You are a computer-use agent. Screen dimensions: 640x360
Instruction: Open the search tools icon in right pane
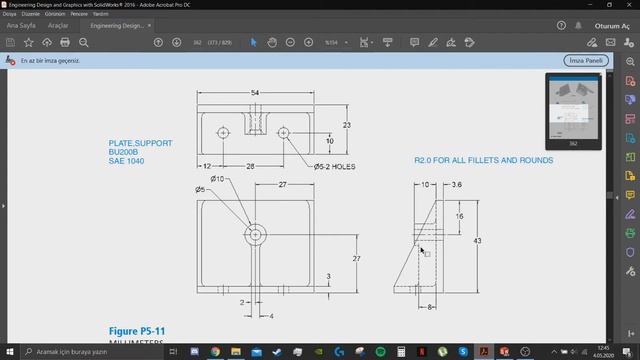(630, 62)
